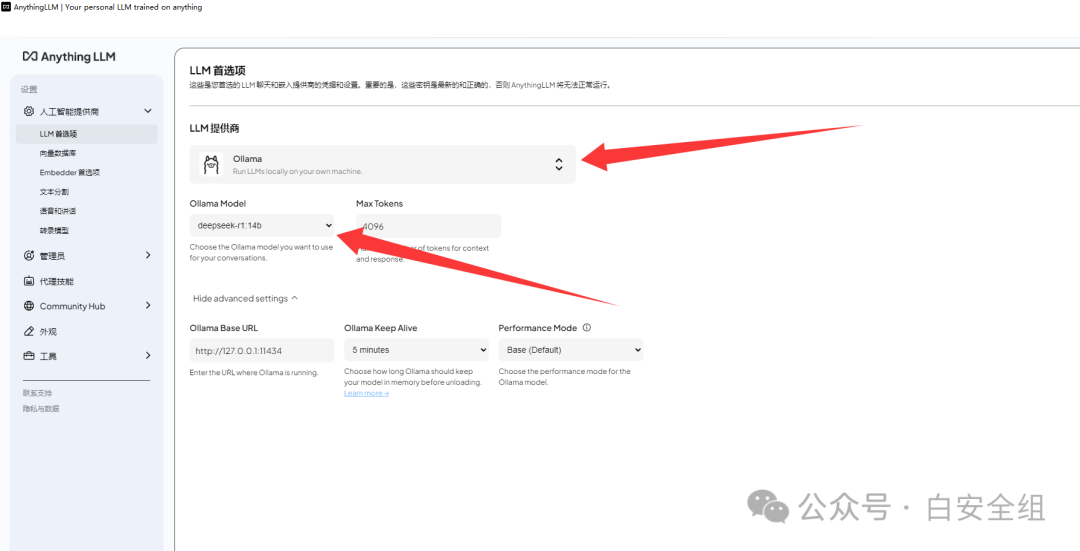Click the admin icon in sidebar
Screen dimensions: 1080x551
[x=30, y=256]
